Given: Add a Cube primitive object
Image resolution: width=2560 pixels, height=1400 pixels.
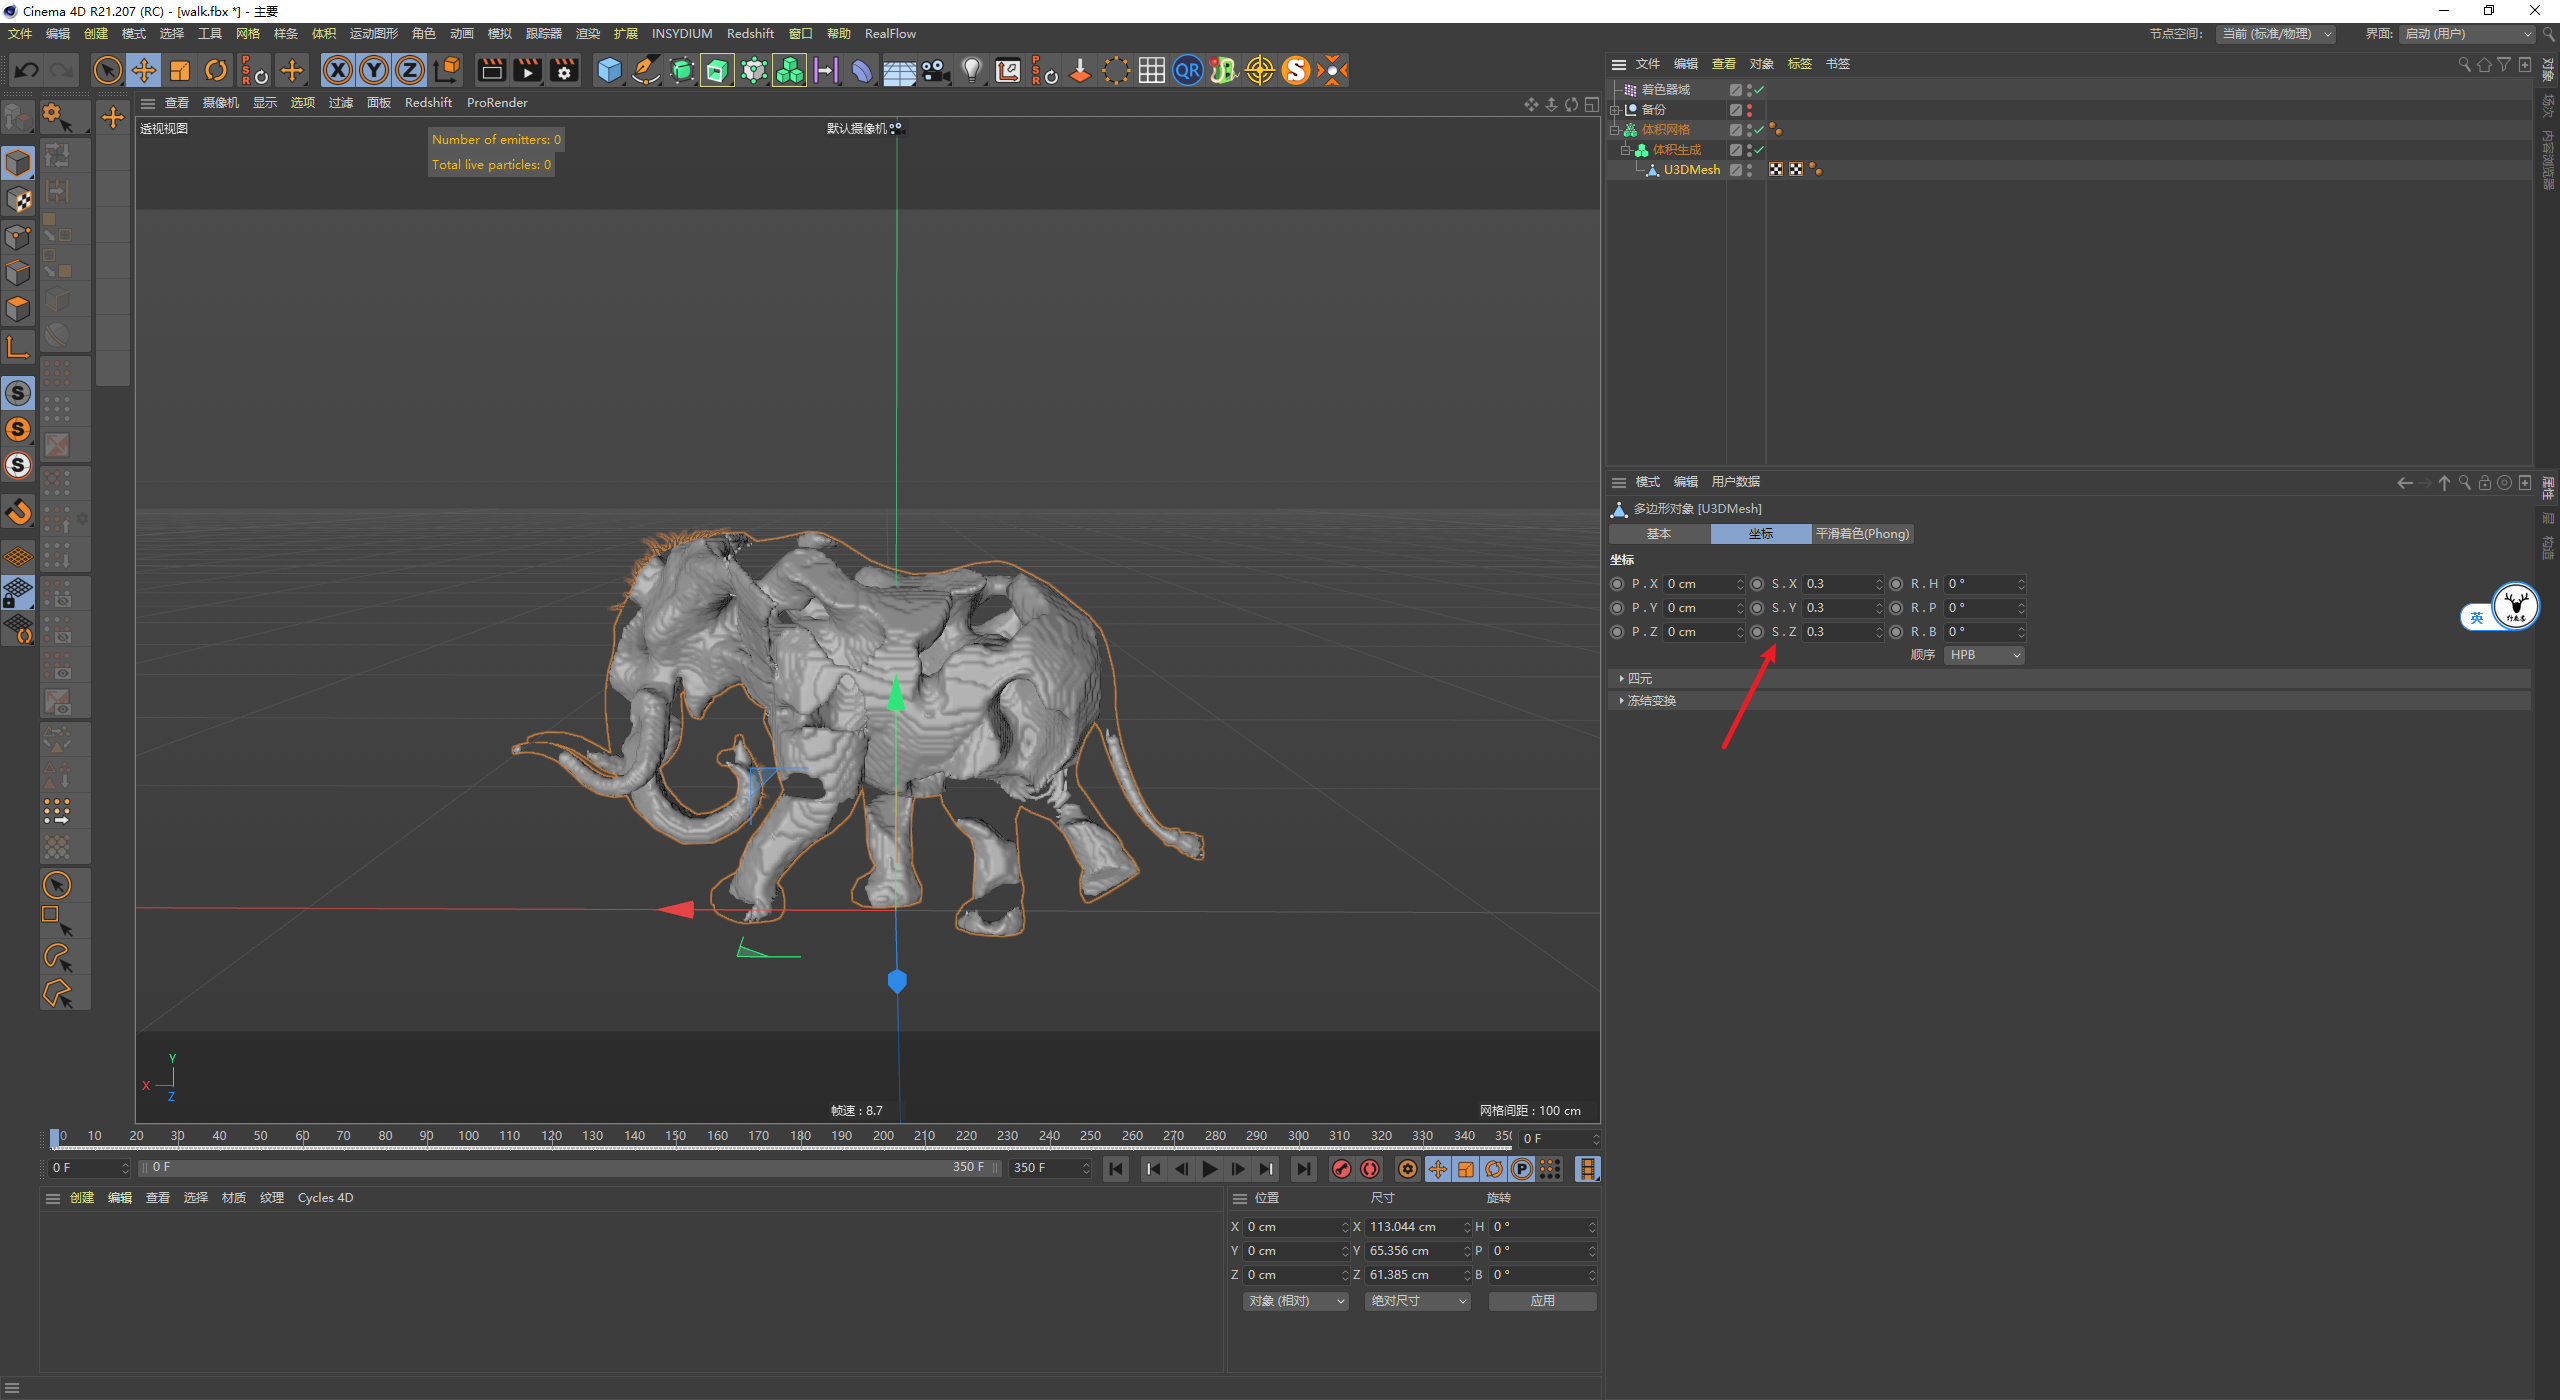Looking at the screenshot, I should point(609,70).
